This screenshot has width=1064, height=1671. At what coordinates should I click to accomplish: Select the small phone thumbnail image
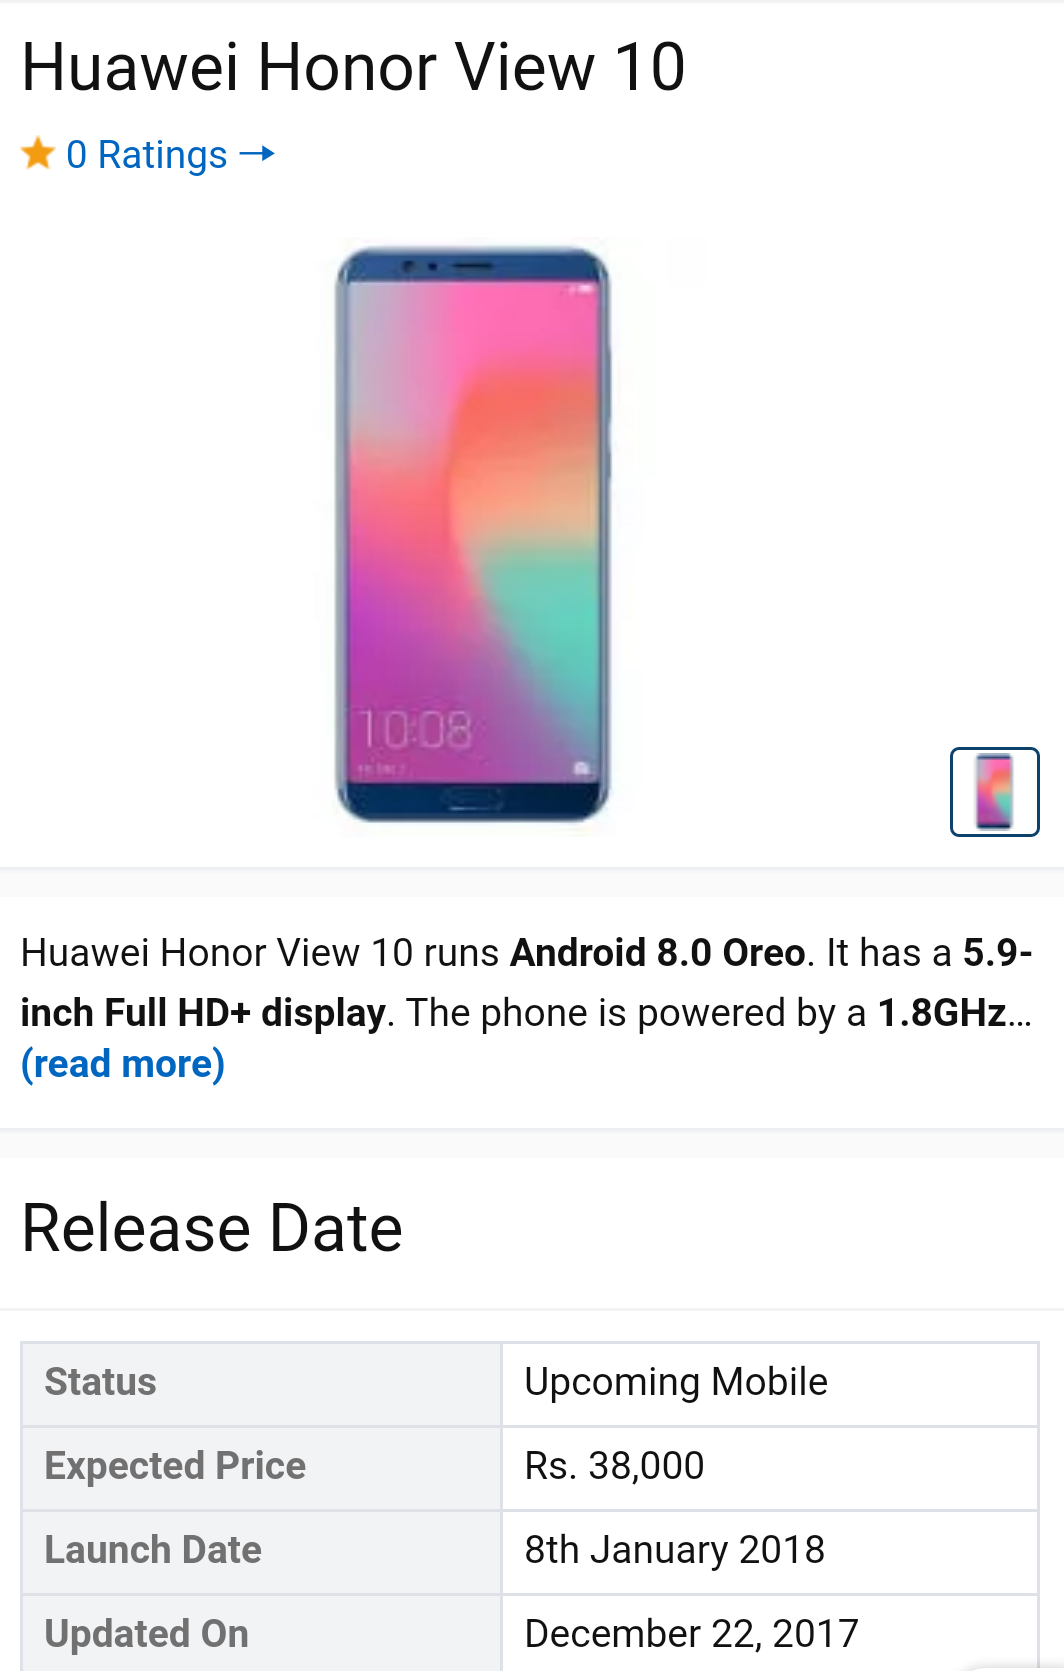pos(994,791)
